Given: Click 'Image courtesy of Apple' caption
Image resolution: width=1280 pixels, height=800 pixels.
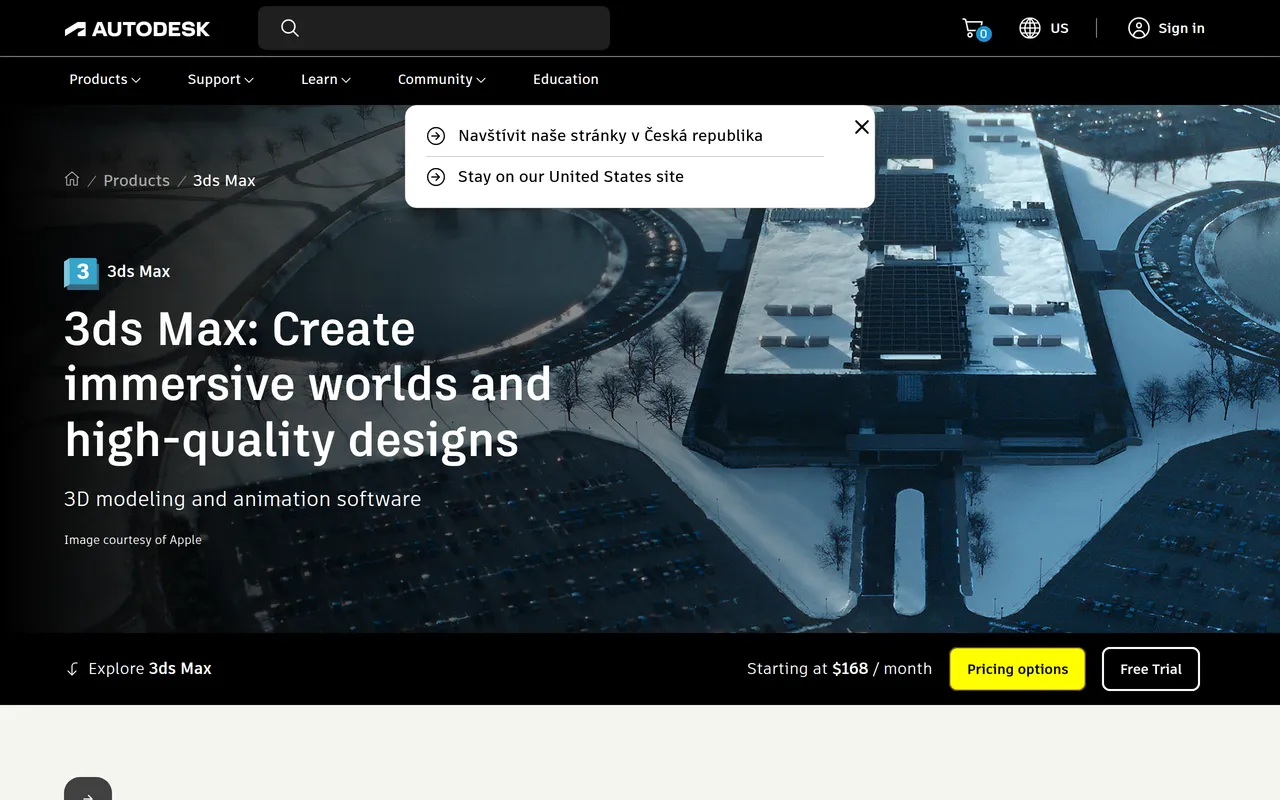Looking at the screenshot, I should pos(133,540).
